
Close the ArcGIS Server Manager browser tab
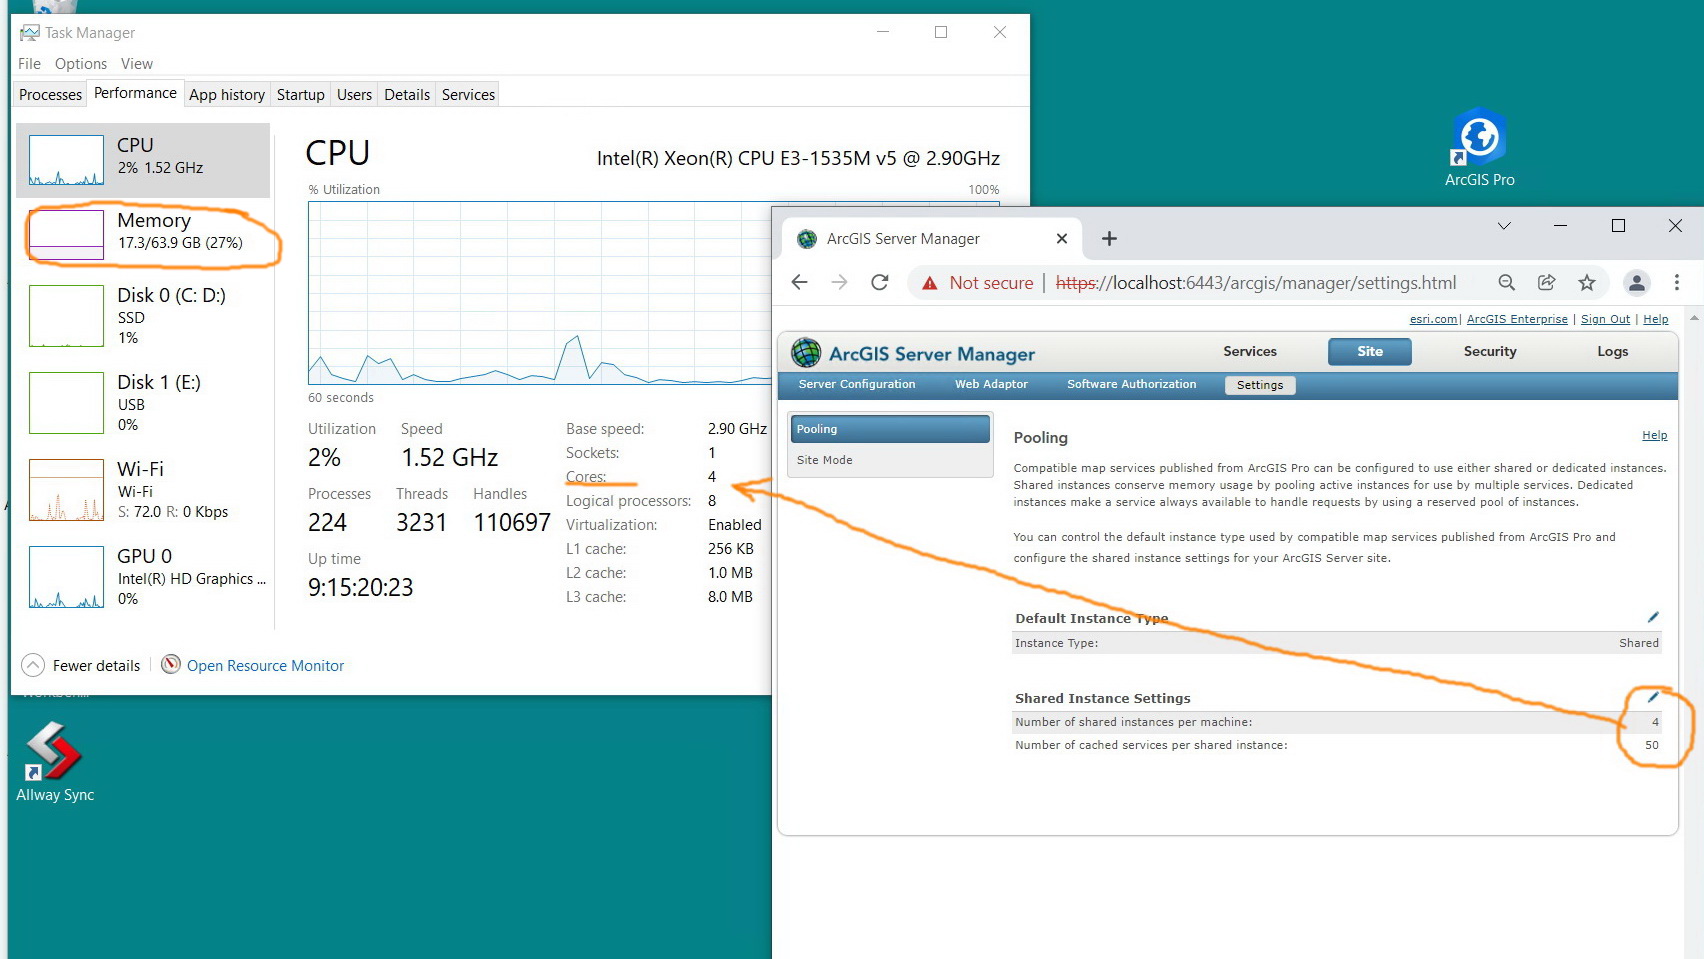(1062, 239)
